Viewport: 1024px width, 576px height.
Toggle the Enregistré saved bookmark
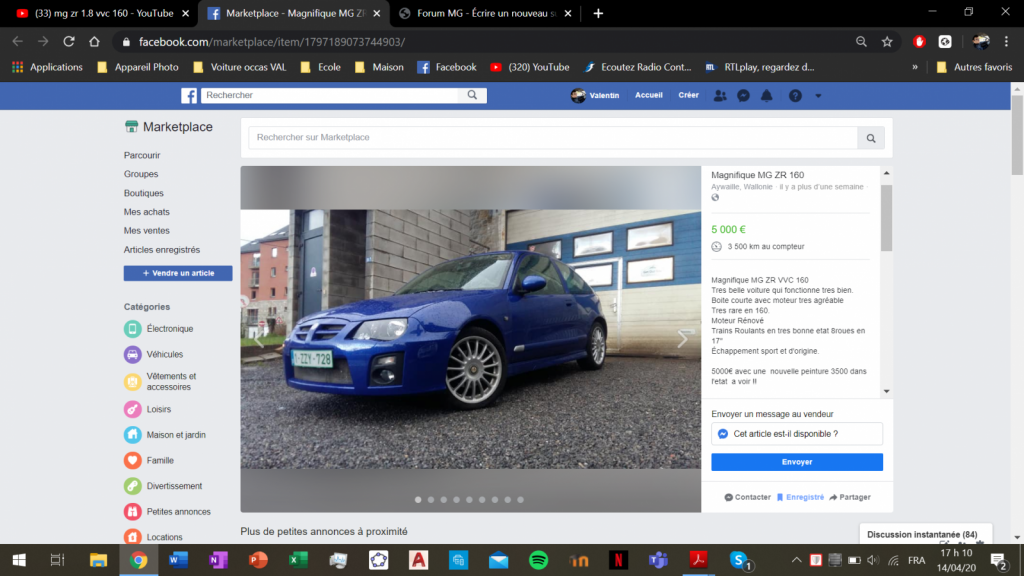[800, 497]
